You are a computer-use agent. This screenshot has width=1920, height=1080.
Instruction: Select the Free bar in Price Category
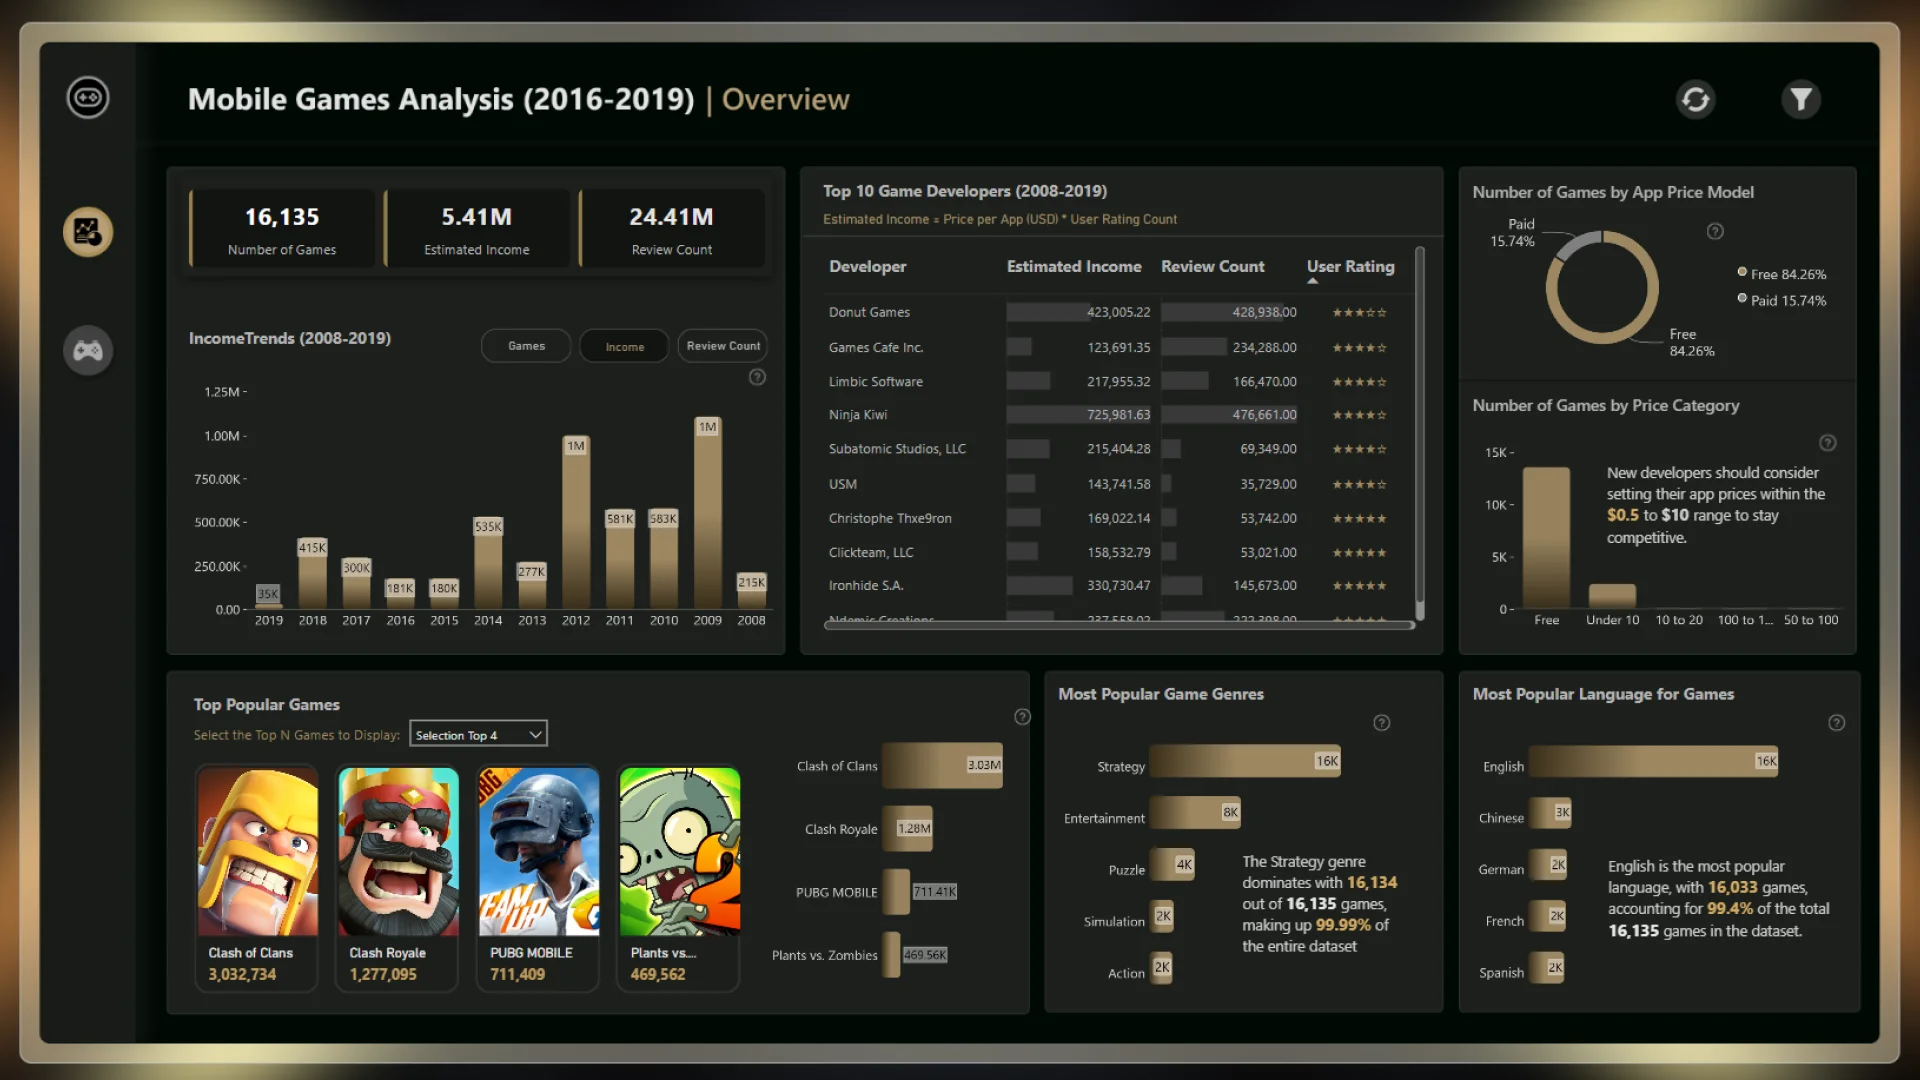(1546, 538)
